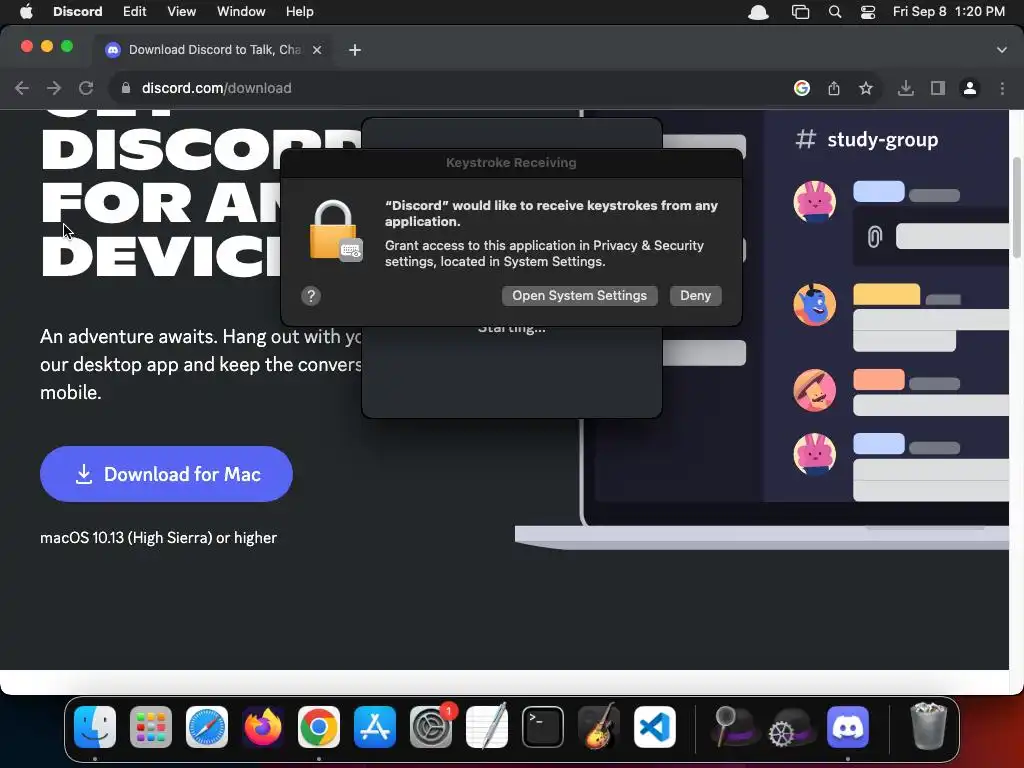Open the Discord menu in menu bar
1024x768 pixels.
pyautogui.click(x=77, y=12)
